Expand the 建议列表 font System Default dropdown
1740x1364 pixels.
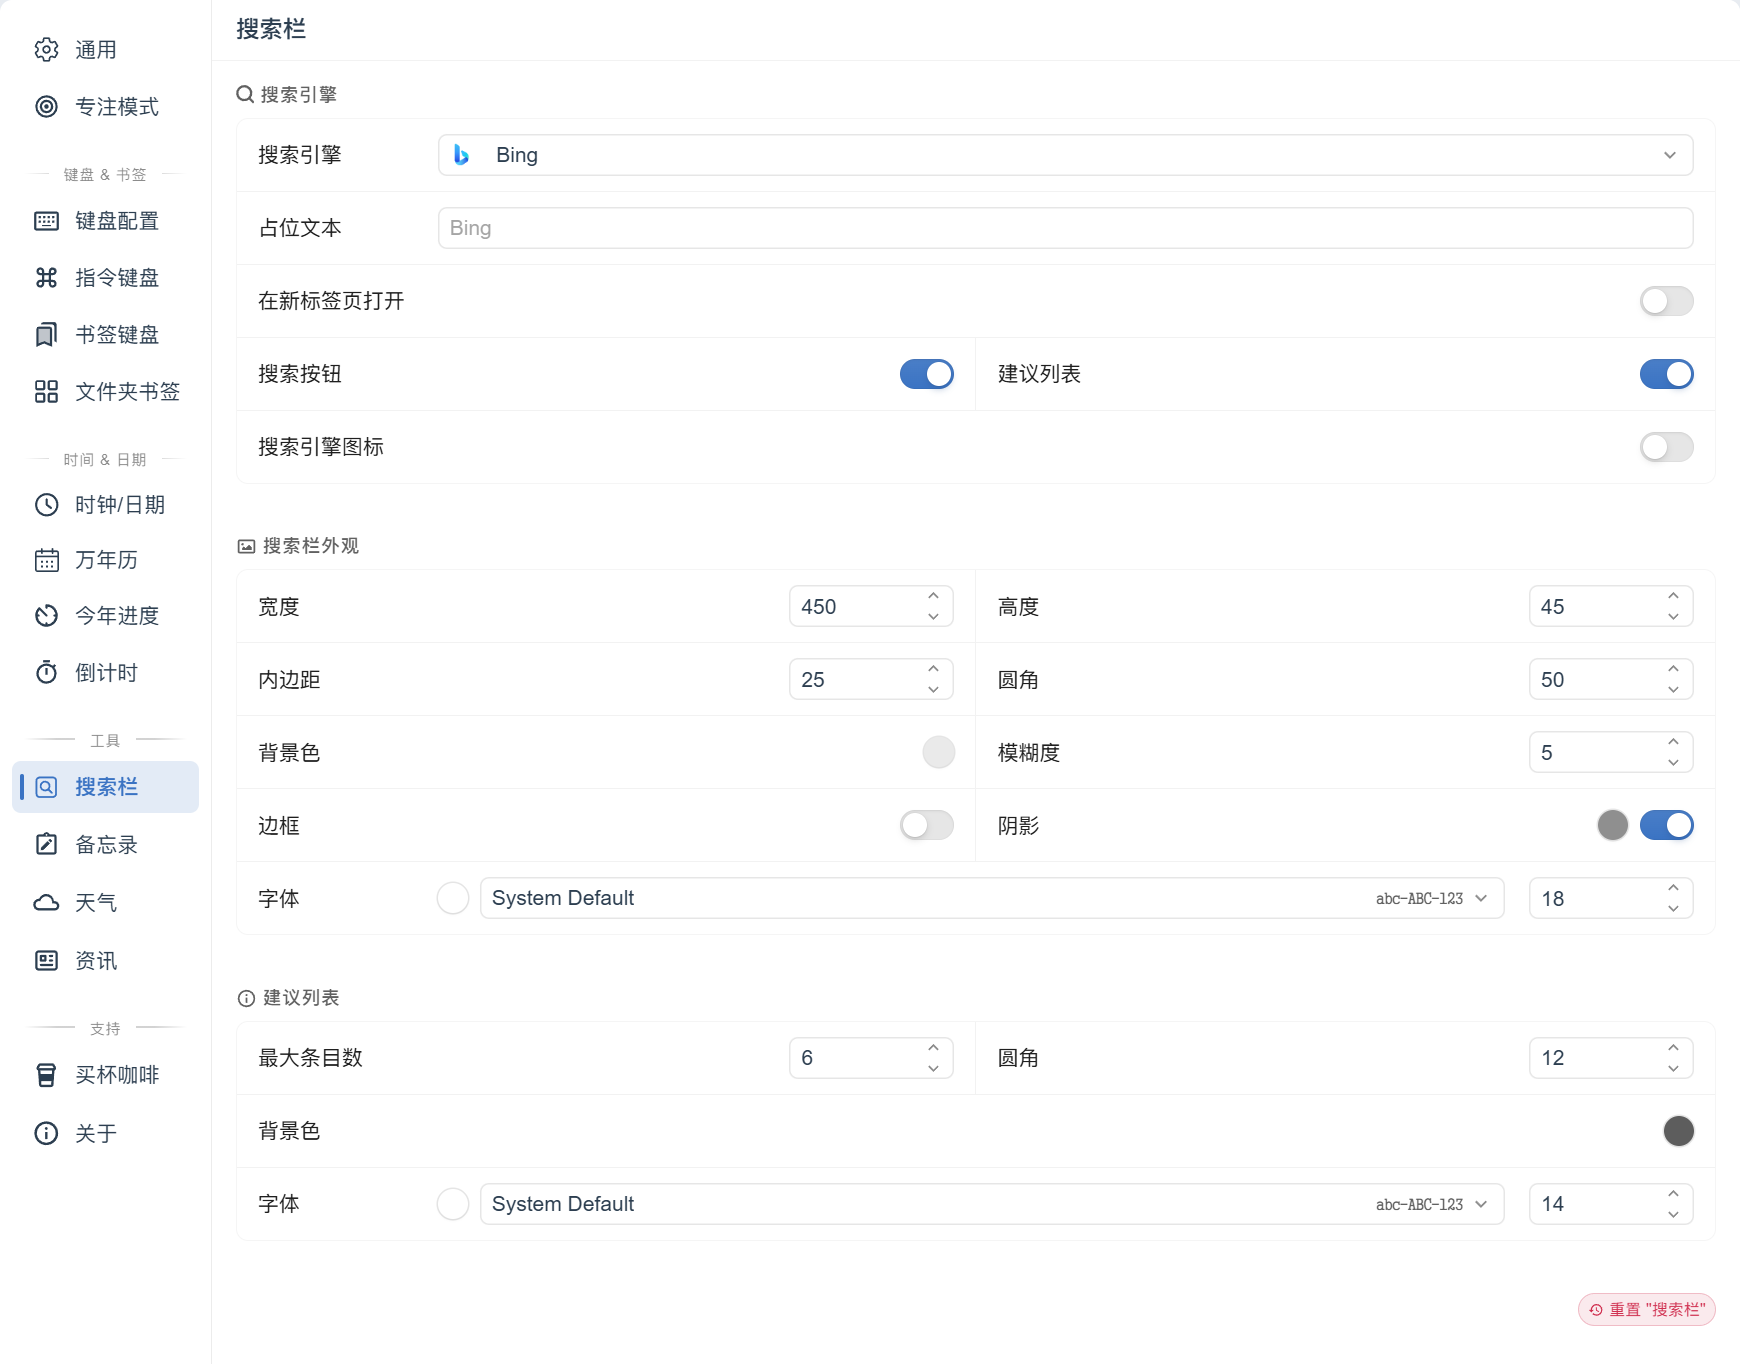[x=992, y=1204]
